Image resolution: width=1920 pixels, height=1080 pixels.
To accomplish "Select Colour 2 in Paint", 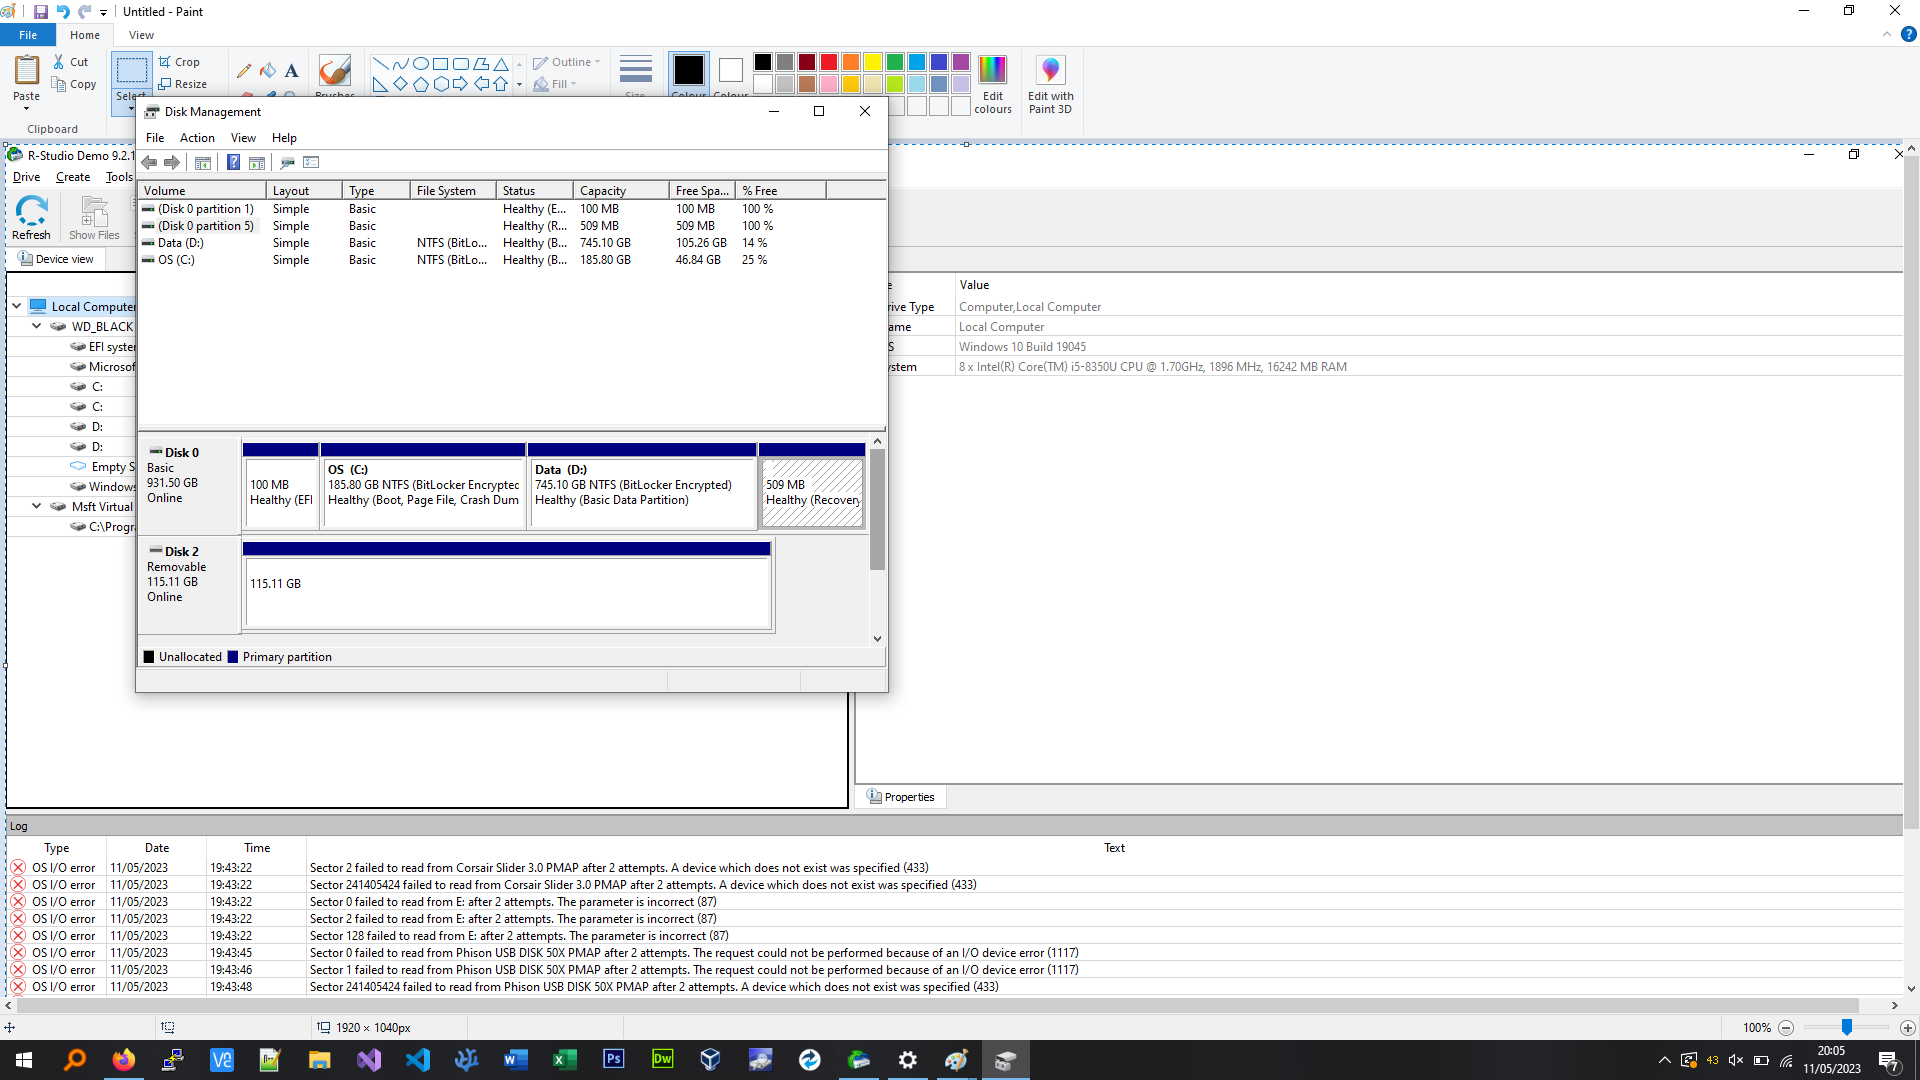I will click(x=731, y=74).
